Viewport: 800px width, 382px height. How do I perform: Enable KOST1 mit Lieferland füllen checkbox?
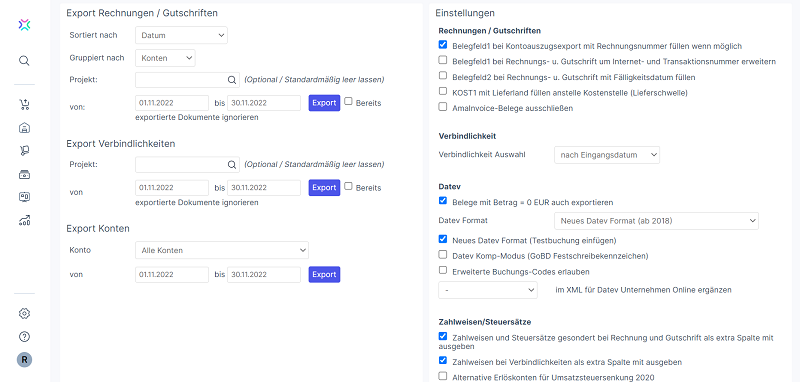click(x=443, y=91)
